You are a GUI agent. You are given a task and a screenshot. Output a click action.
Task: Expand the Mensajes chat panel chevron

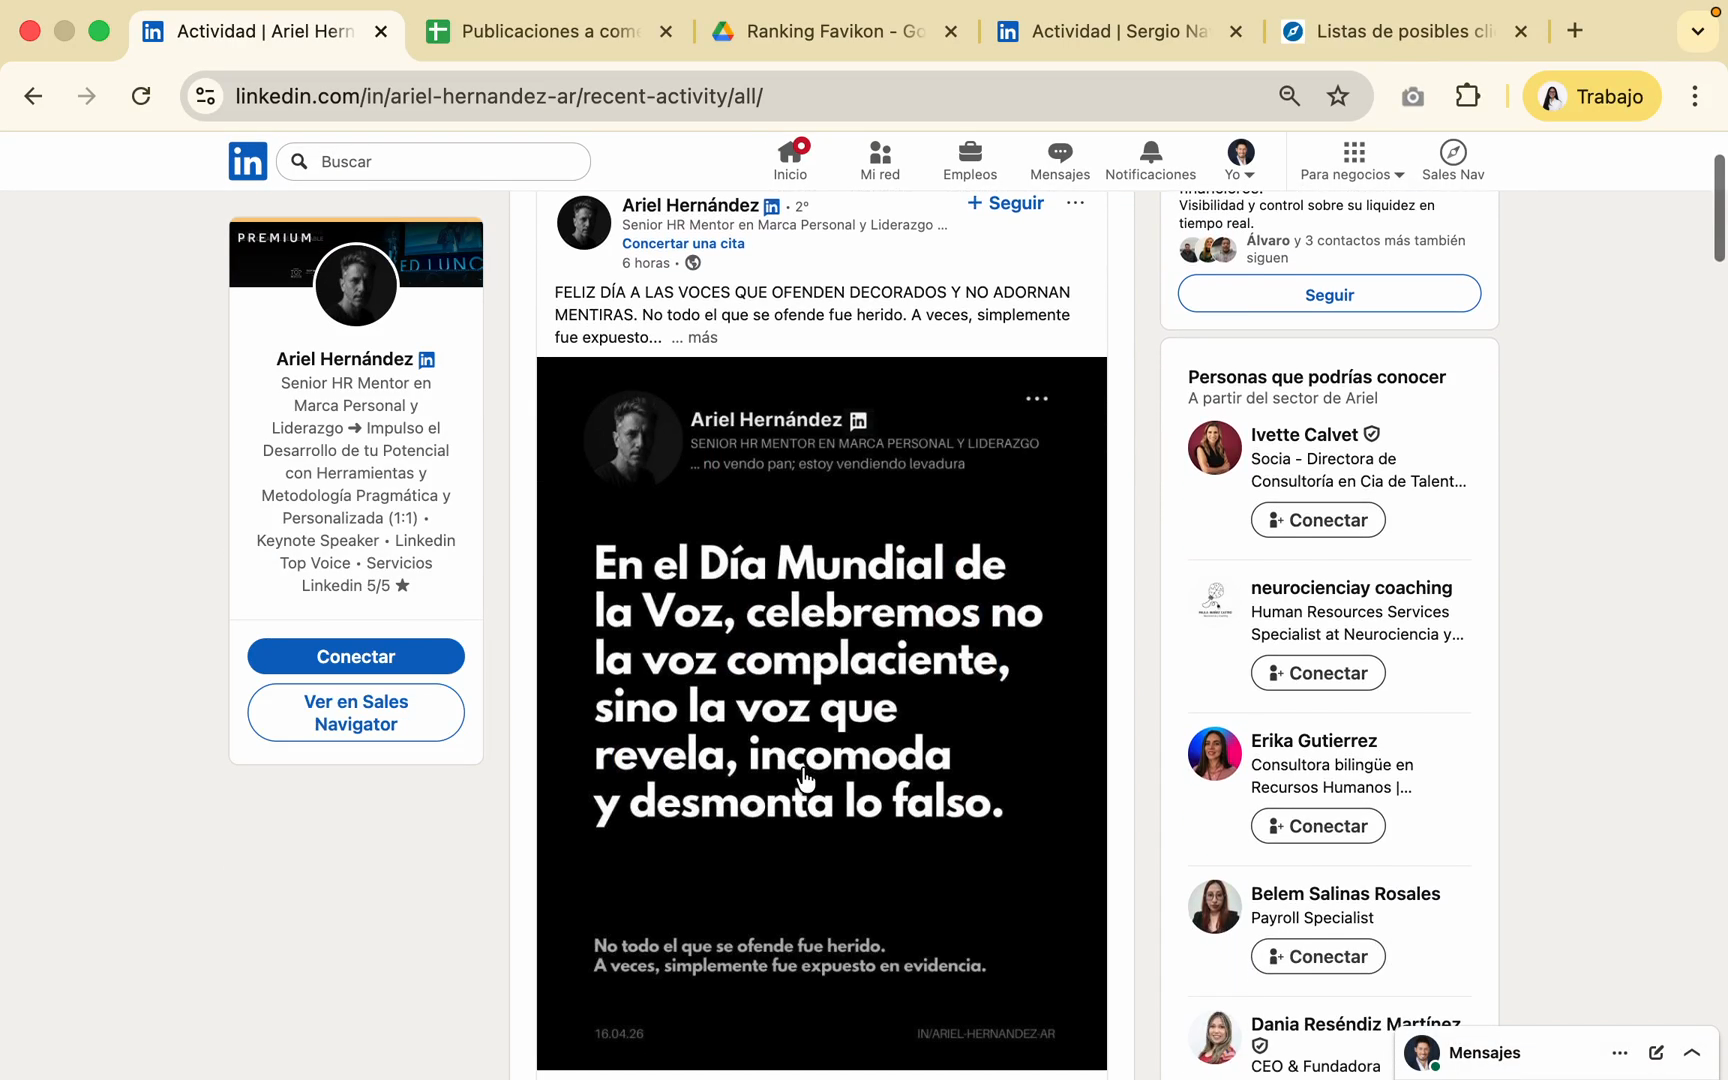[1692, 1052]
